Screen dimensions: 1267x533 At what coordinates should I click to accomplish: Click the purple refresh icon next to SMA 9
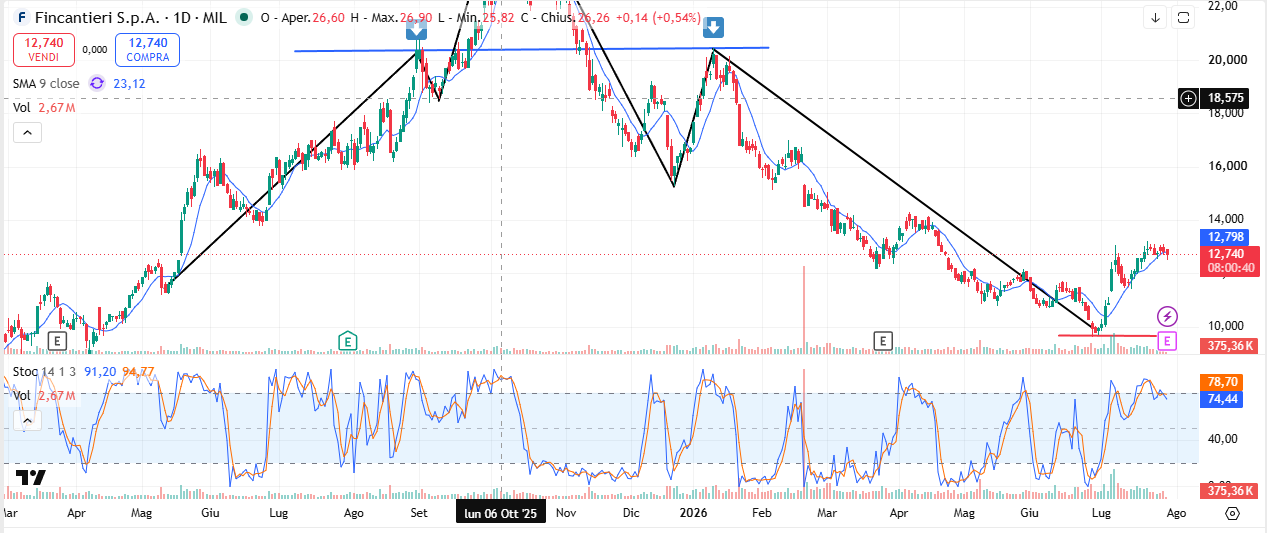tap(97, 83)
